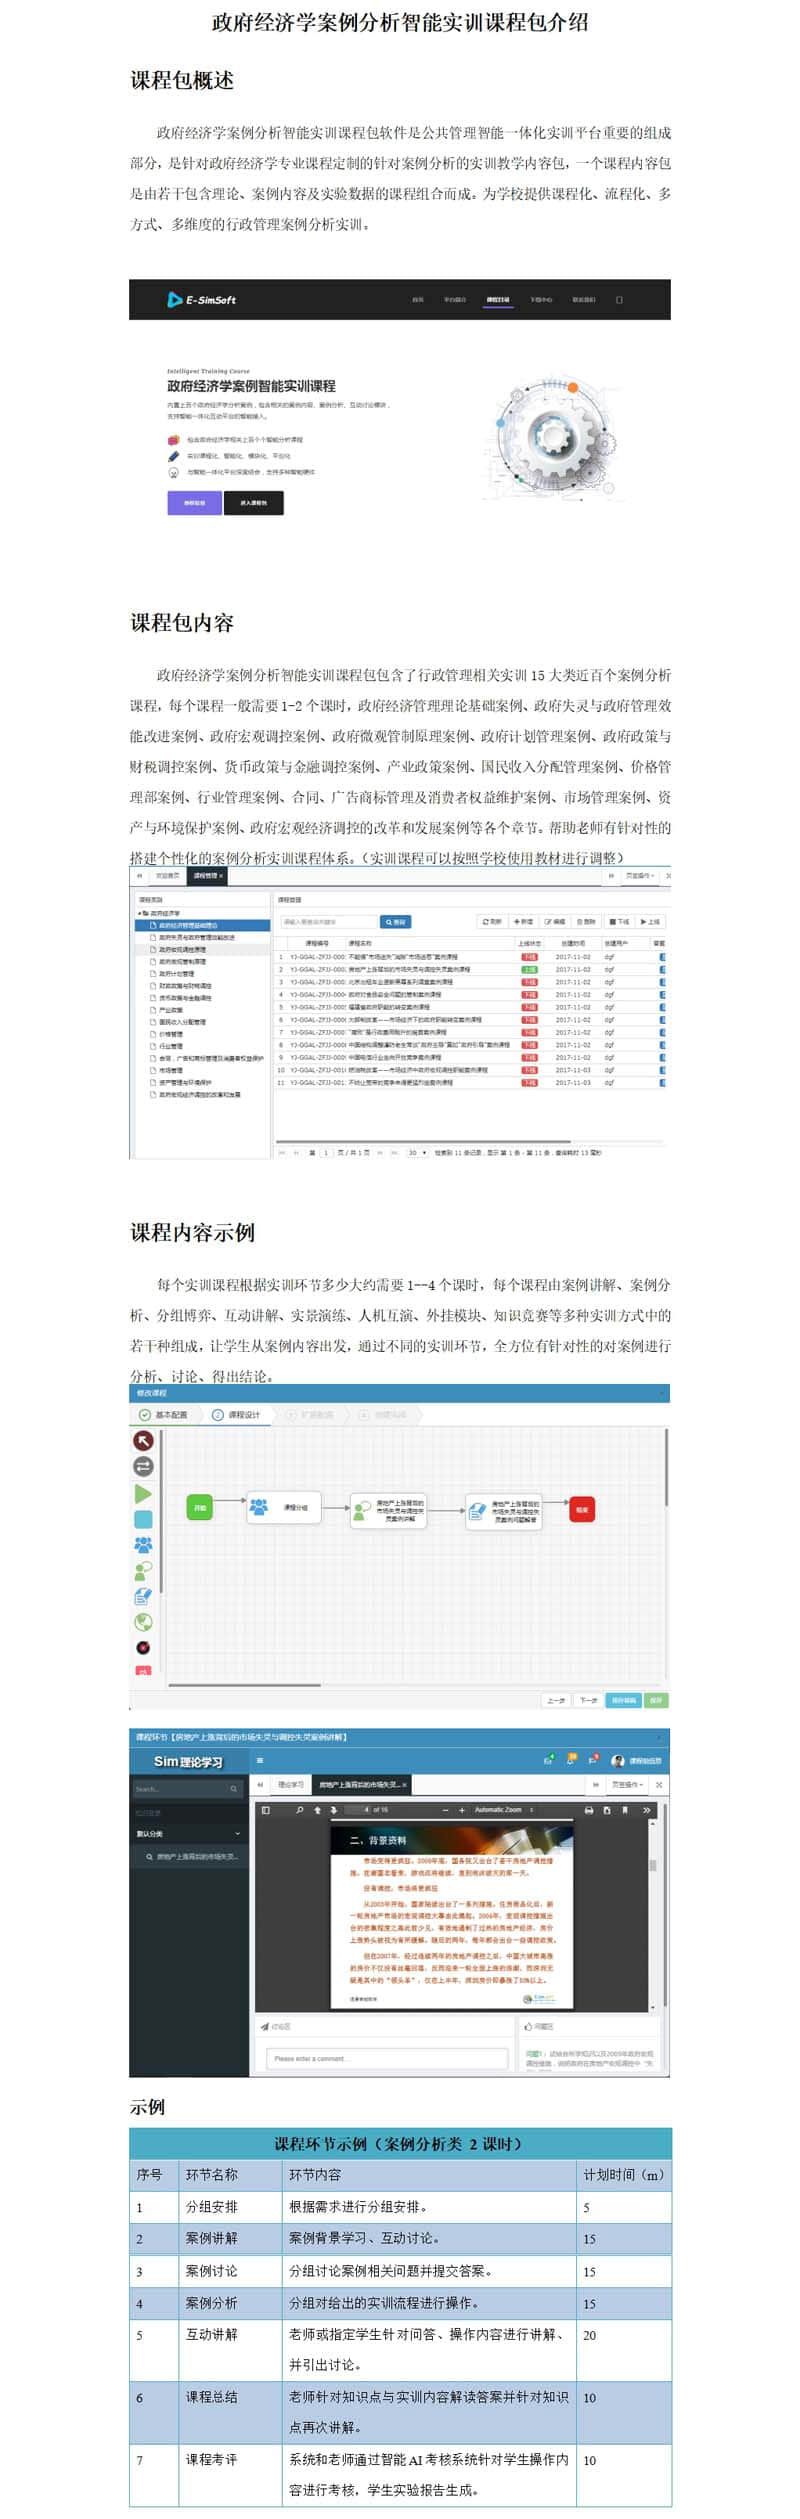Open the 页签操作 dropdown in course management
Viewport: 800px width, 2519px height.
[x=639, y=875]
